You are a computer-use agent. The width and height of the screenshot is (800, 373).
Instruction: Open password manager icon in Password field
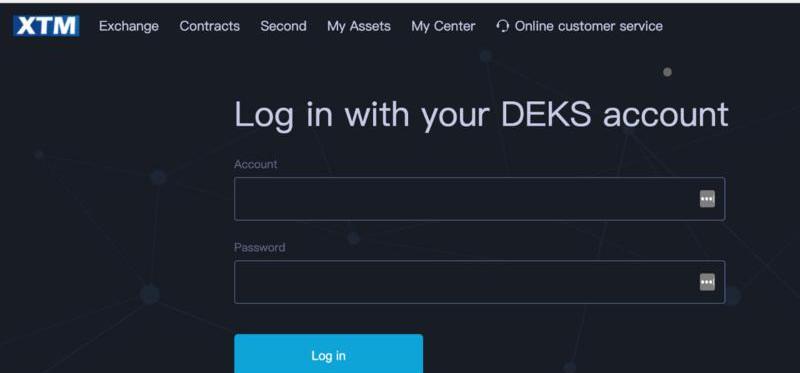point(707,282)
